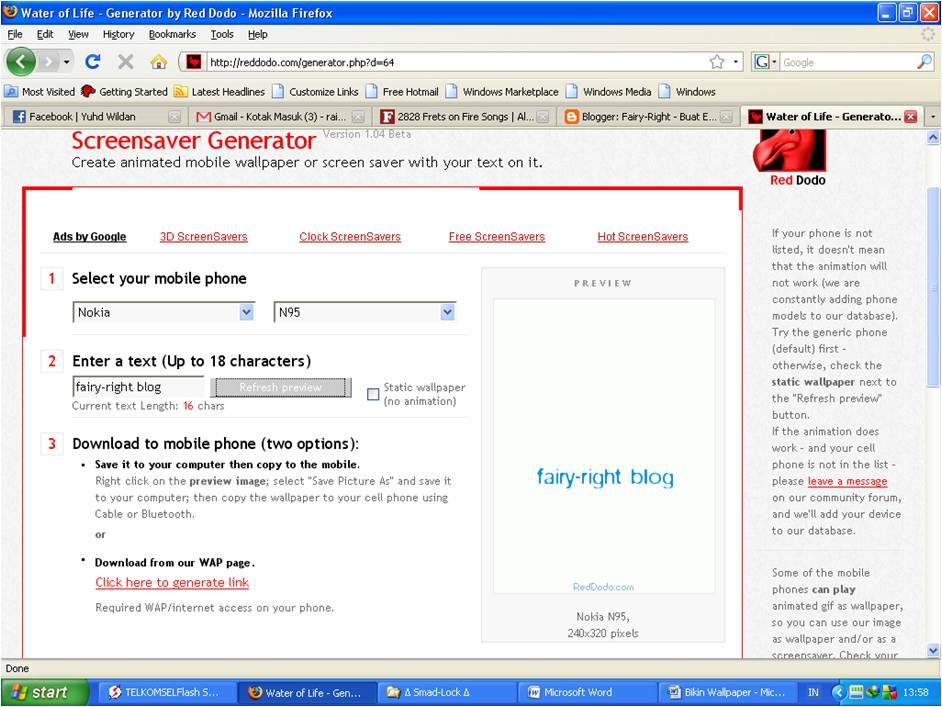This screenshot has width=942, height=707.
Task: Open the Bookmarks menu
Action: (171, 33)
